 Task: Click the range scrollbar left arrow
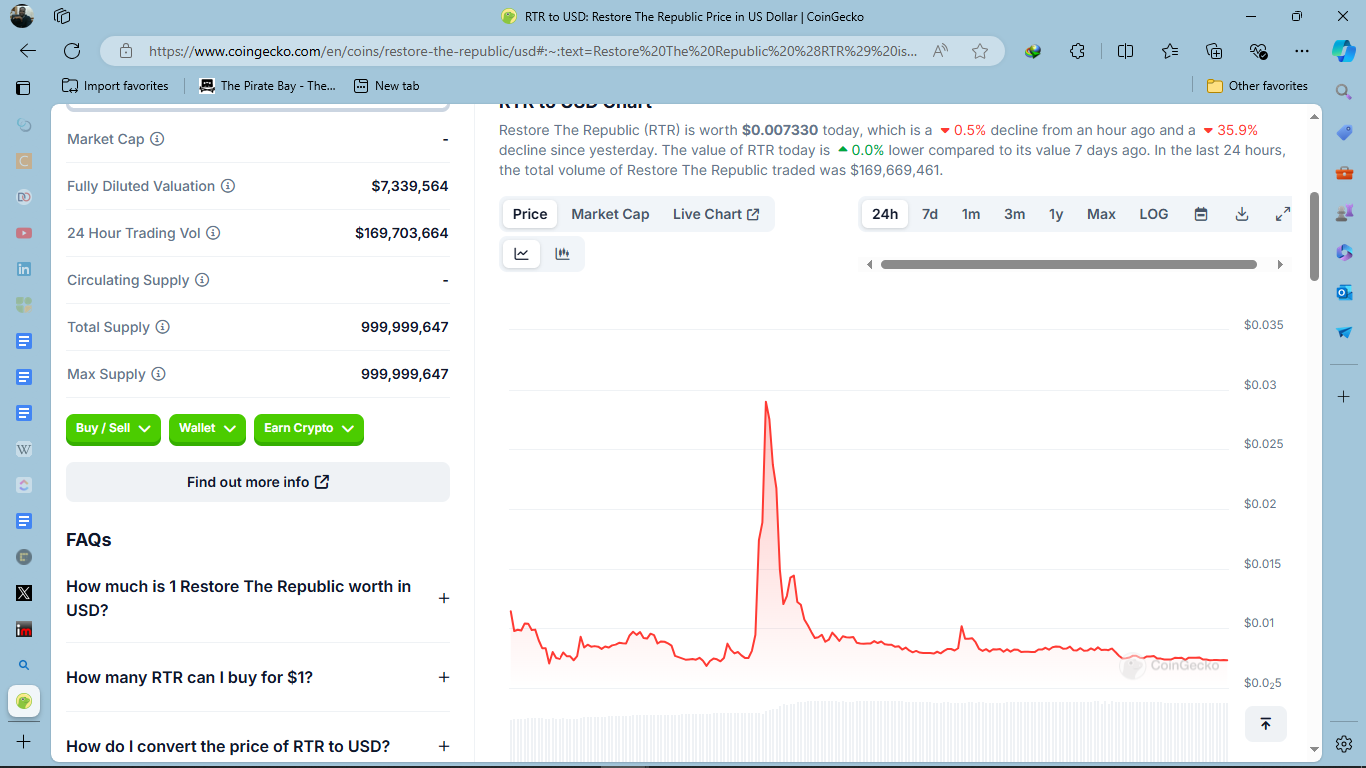(870, 265)
